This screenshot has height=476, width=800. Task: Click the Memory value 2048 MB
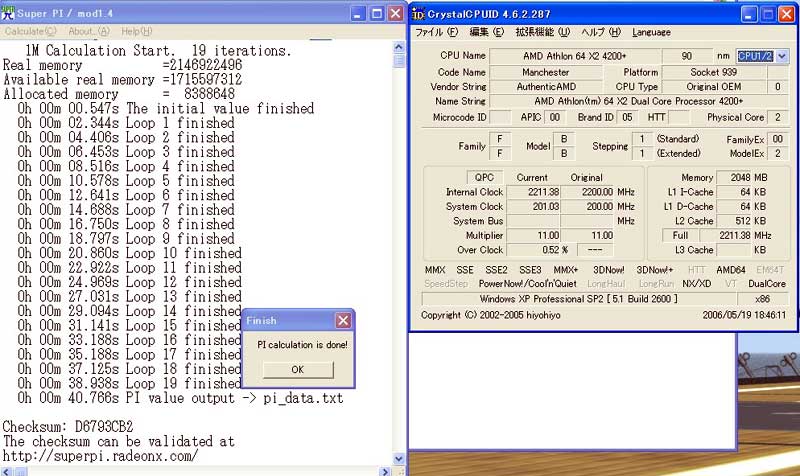point(734,177)
